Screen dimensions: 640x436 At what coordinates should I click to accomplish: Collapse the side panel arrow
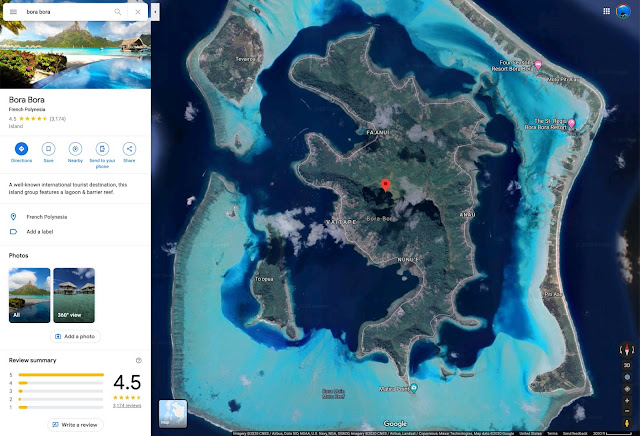pos(155,12)
